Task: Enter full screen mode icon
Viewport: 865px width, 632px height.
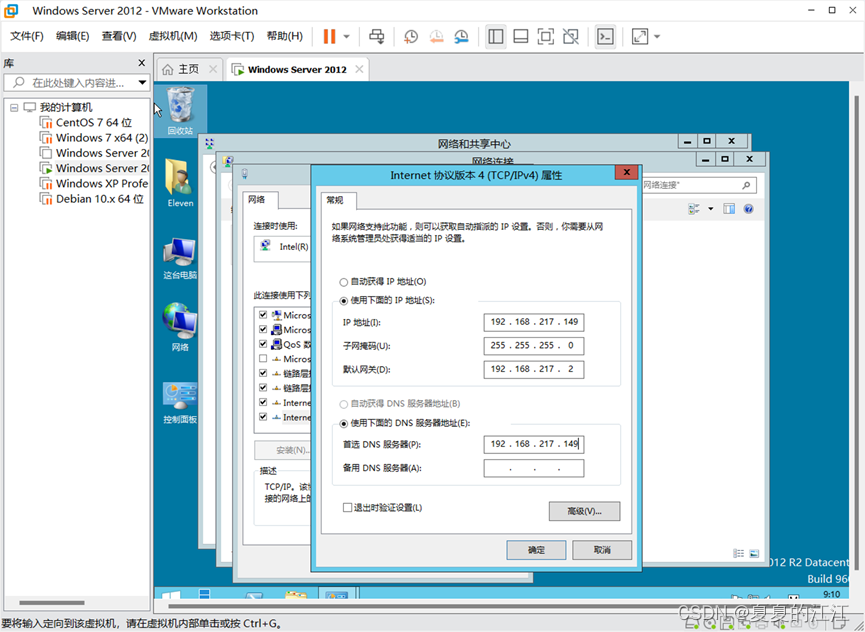Action: tap(546, 36)
